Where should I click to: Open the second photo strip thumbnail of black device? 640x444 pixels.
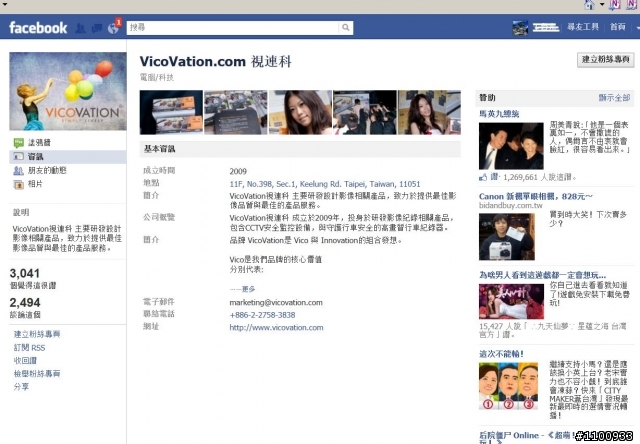tap(236, 112)
